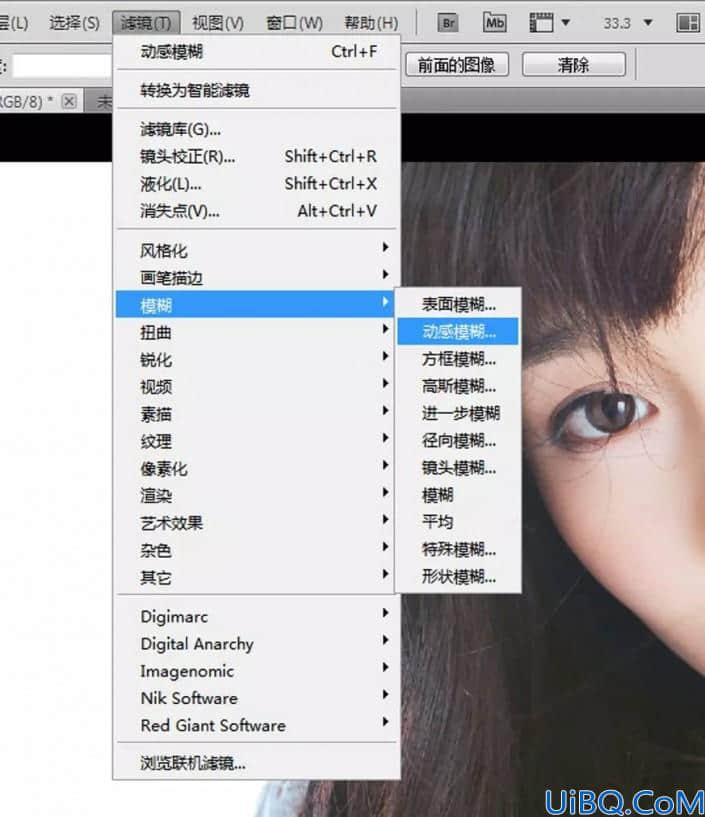Open the 帮助(H) menu
705x817 pixels.
[x=371, y=23]
